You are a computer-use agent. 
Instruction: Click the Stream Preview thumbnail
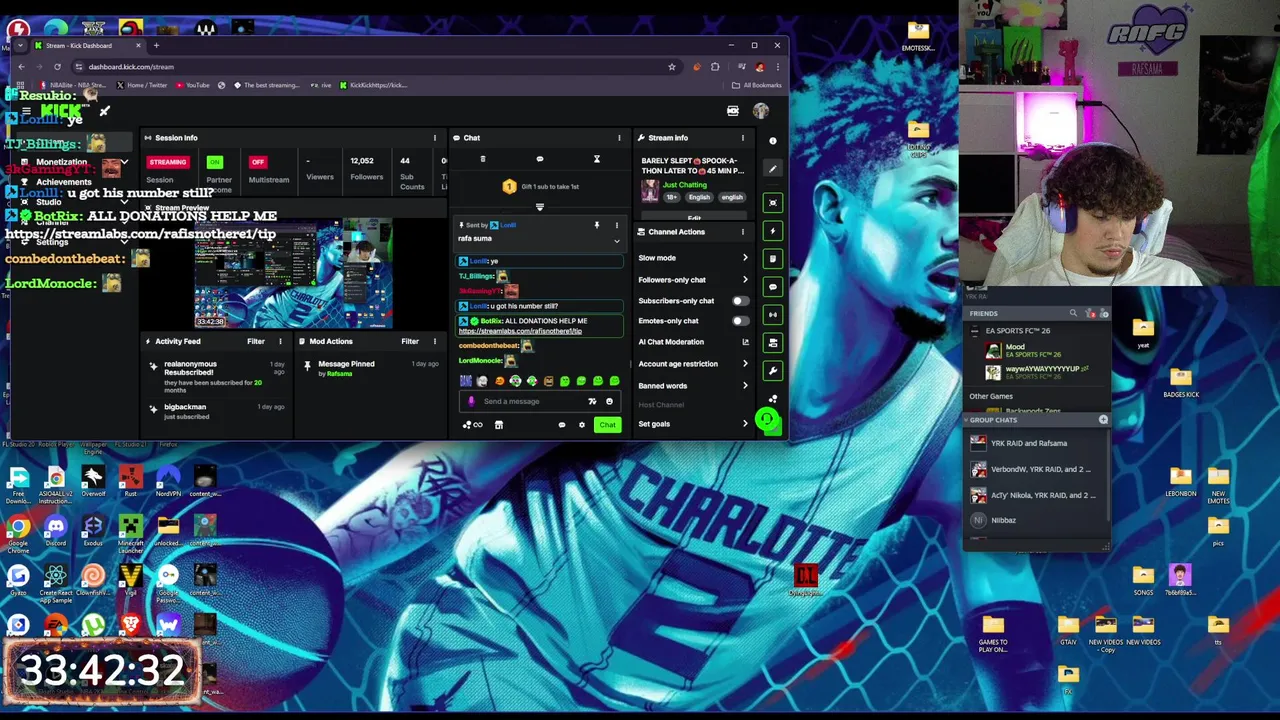(293, 272)
